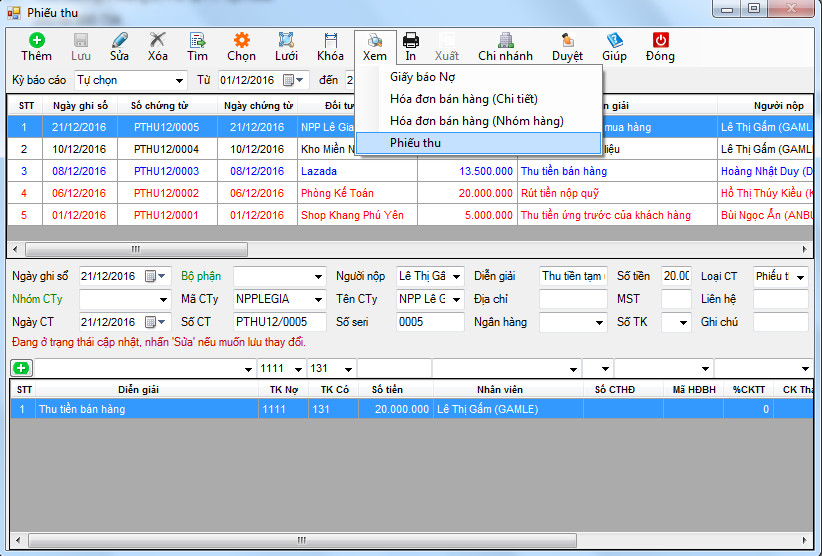Select the Lazada row in the receipts grid
Screen dimensions: 822x556
[410, 171]
